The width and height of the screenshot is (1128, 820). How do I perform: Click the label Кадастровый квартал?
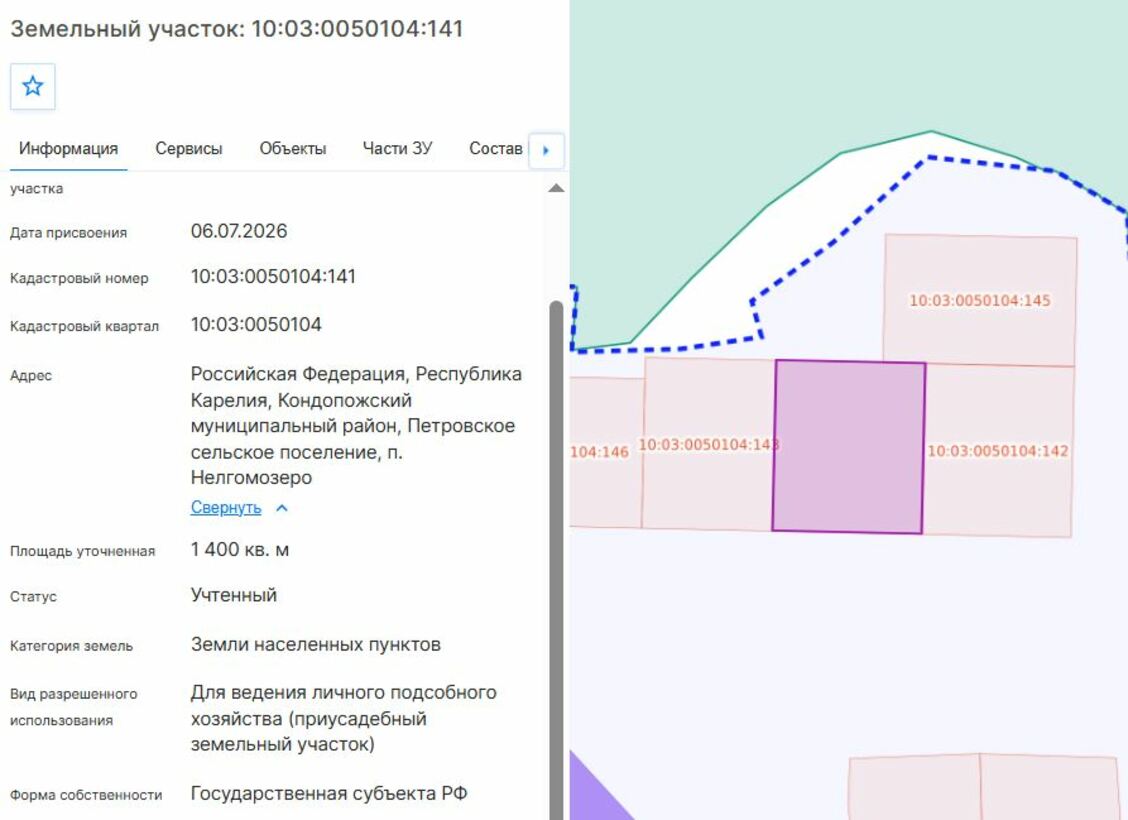tap(84, 327)
